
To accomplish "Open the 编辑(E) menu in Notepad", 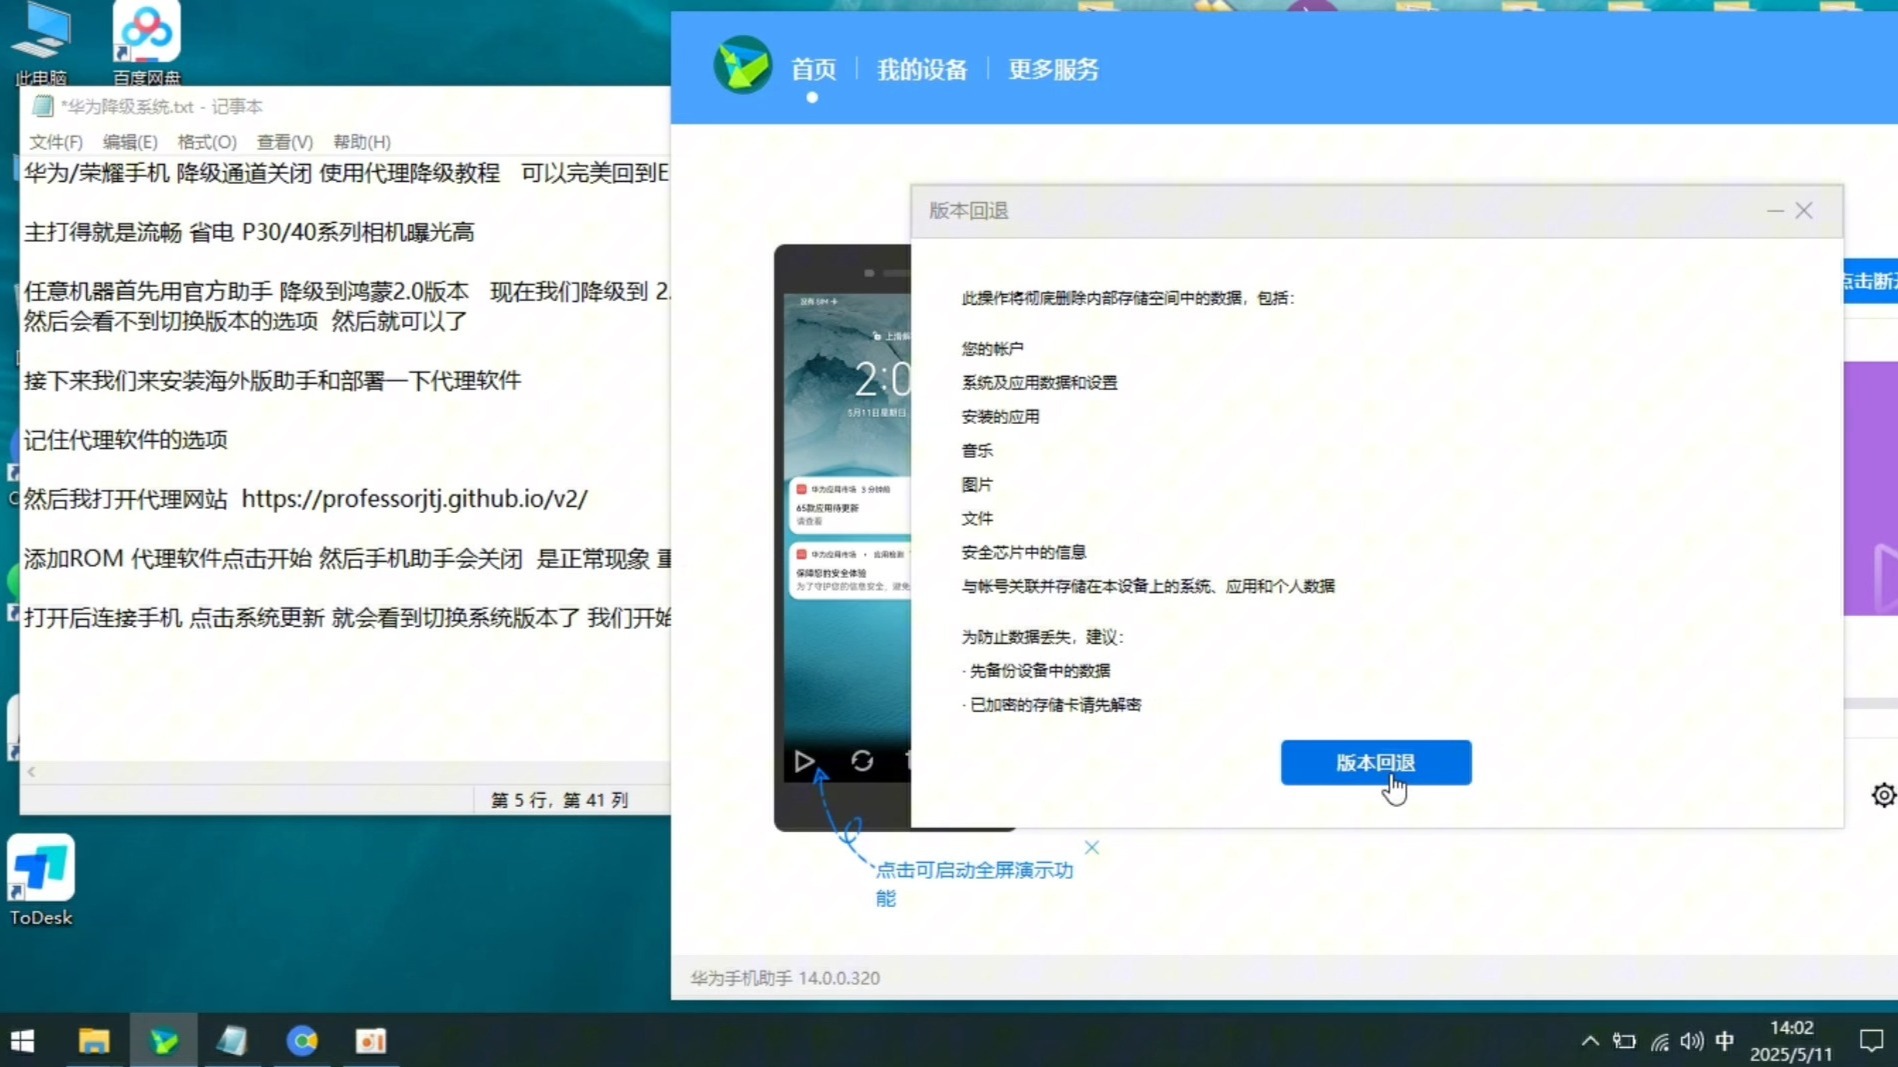I will click(130, 142).
